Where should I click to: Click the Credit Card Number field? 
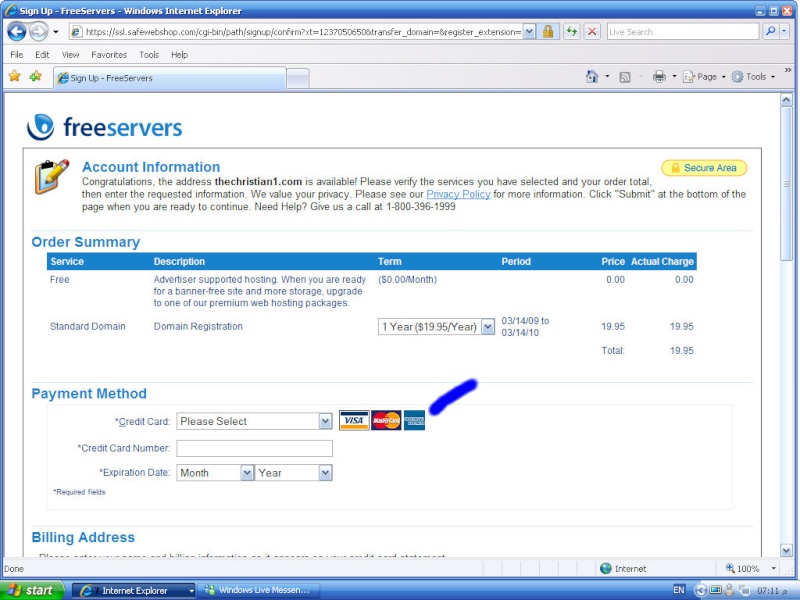[254, 448]
